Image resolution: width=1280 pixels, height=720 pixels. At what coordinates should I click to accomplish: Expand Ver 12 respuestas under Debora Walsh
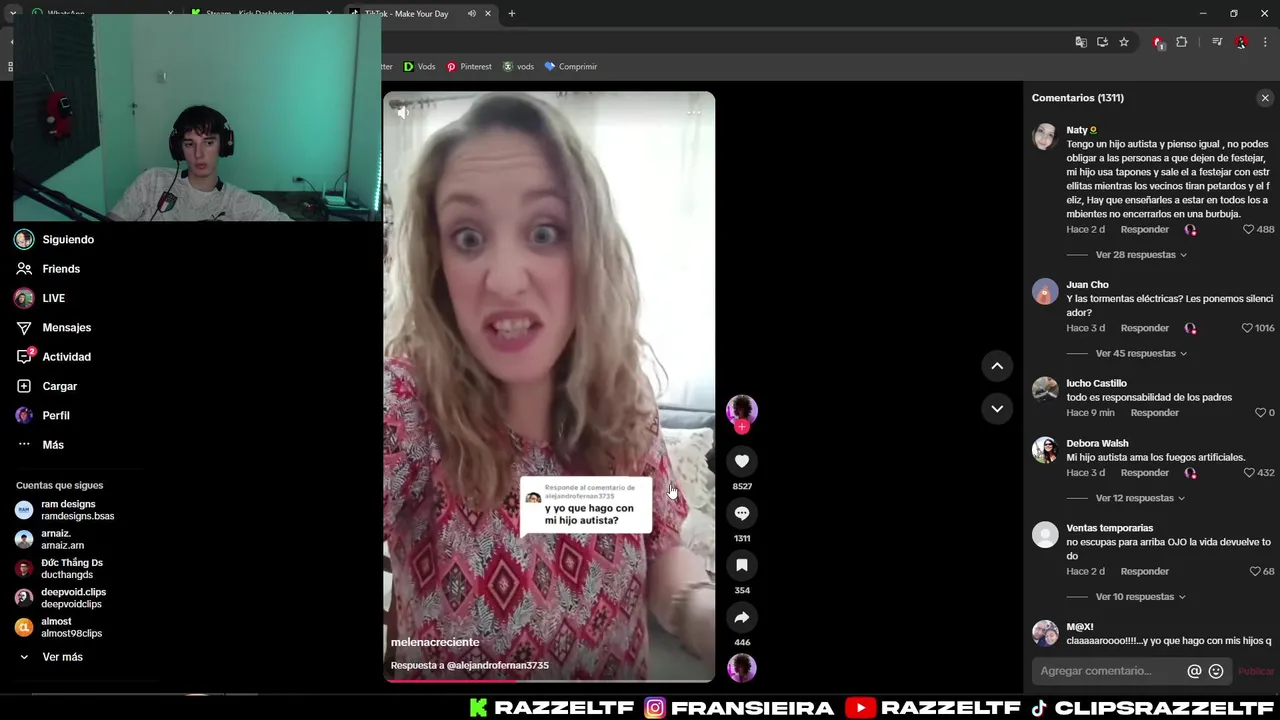click(1141, 498)
